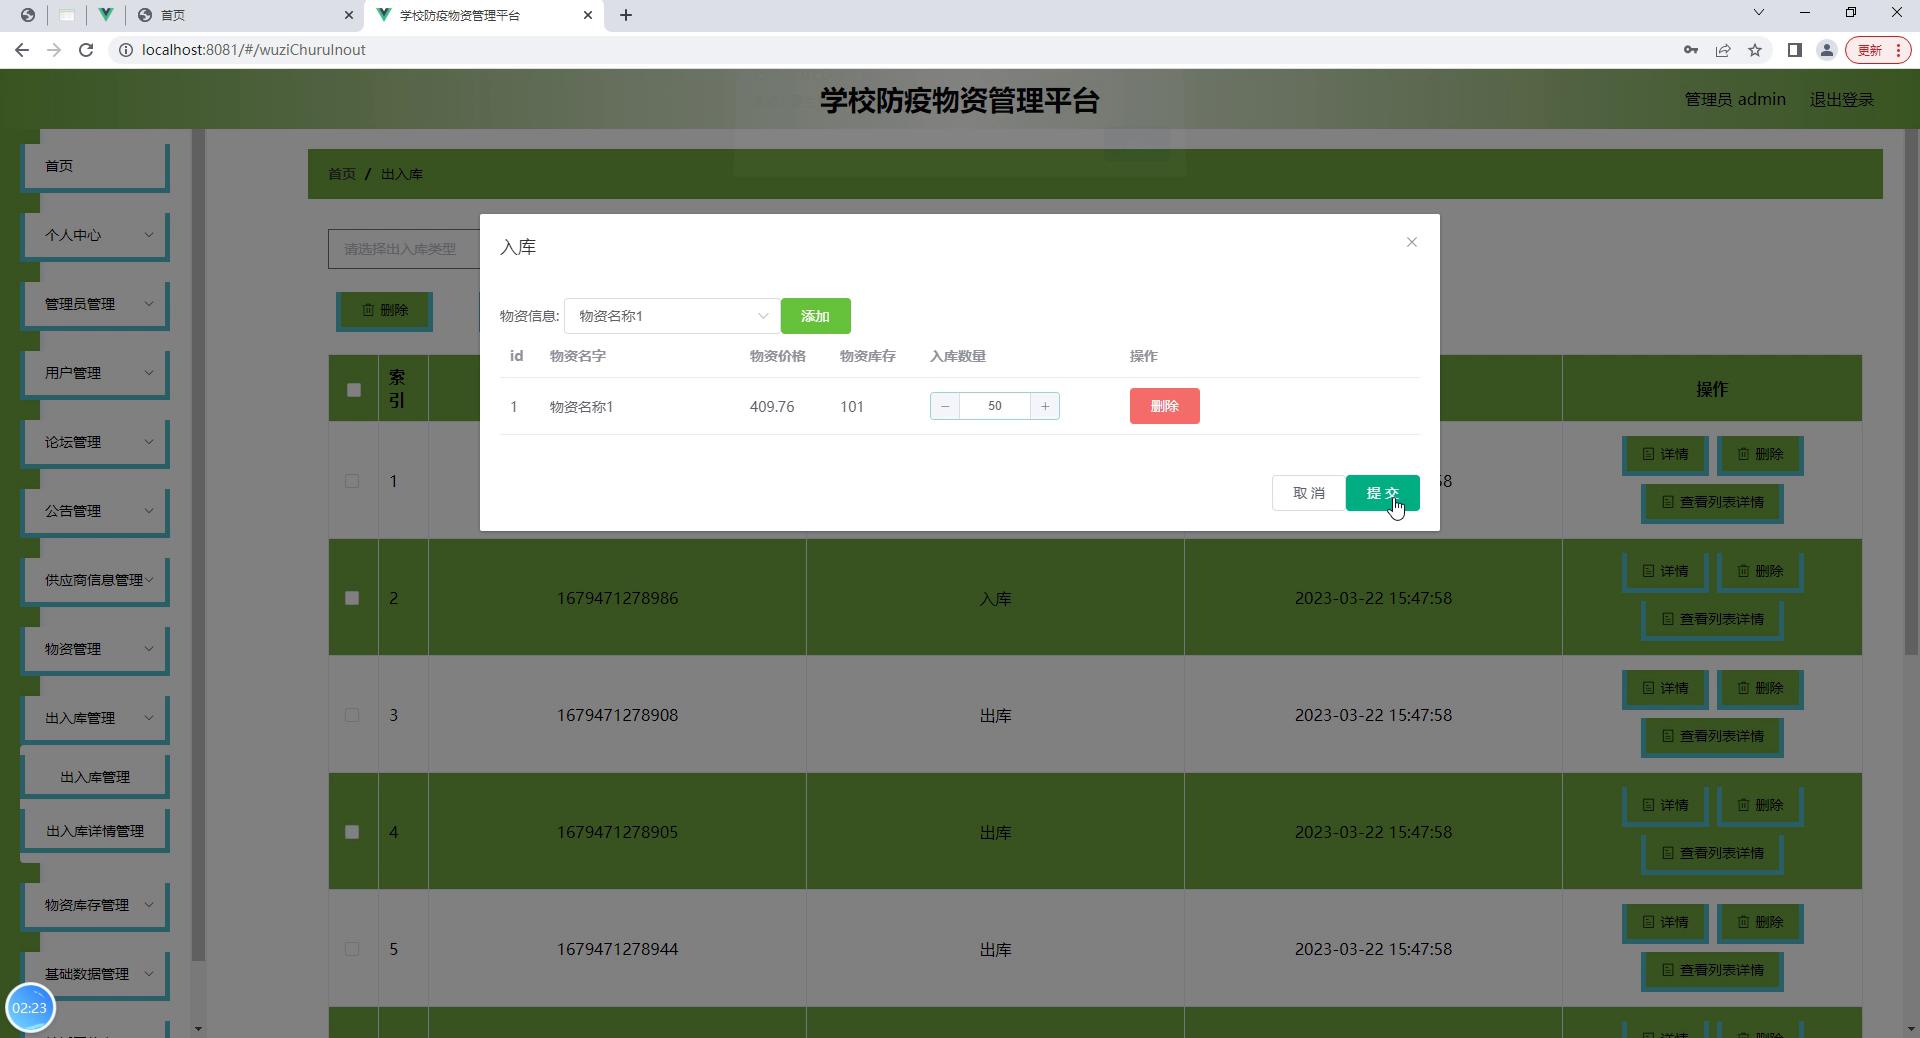This screenshot has height=1038, width=1920.
Task: Open 首页 in the sidebar
Action: tap(95, 166)
